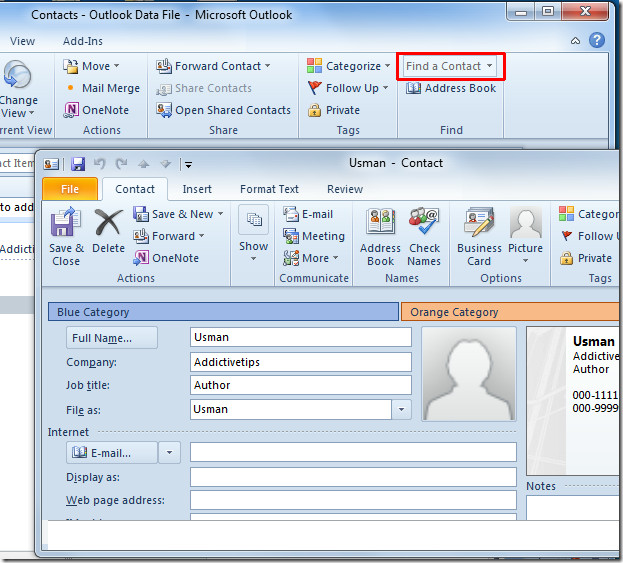The height and width of the screenshot is (563, 623).
Task: Click the Find a Contact search box
Action: click(x=444, y=66)
